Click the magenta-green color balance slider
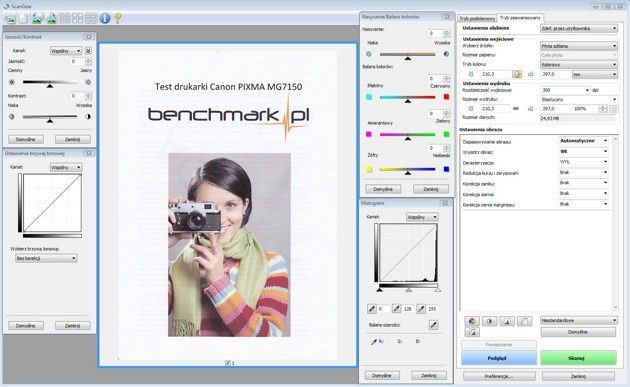Viewport: 630px width, 387px height. pos(407,135)
